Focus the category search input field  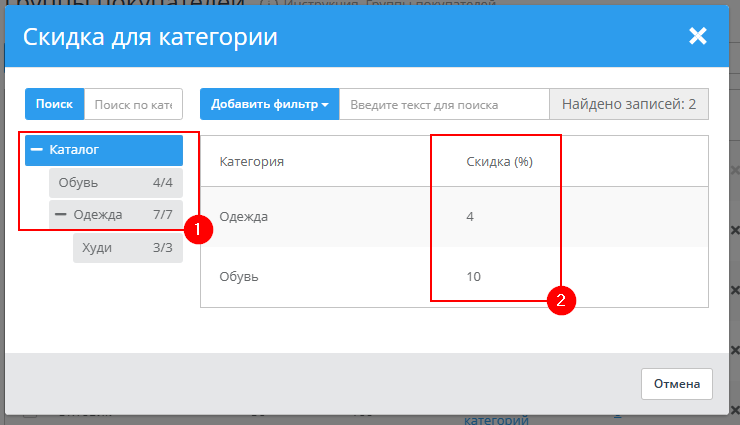(x=133, y=104)
